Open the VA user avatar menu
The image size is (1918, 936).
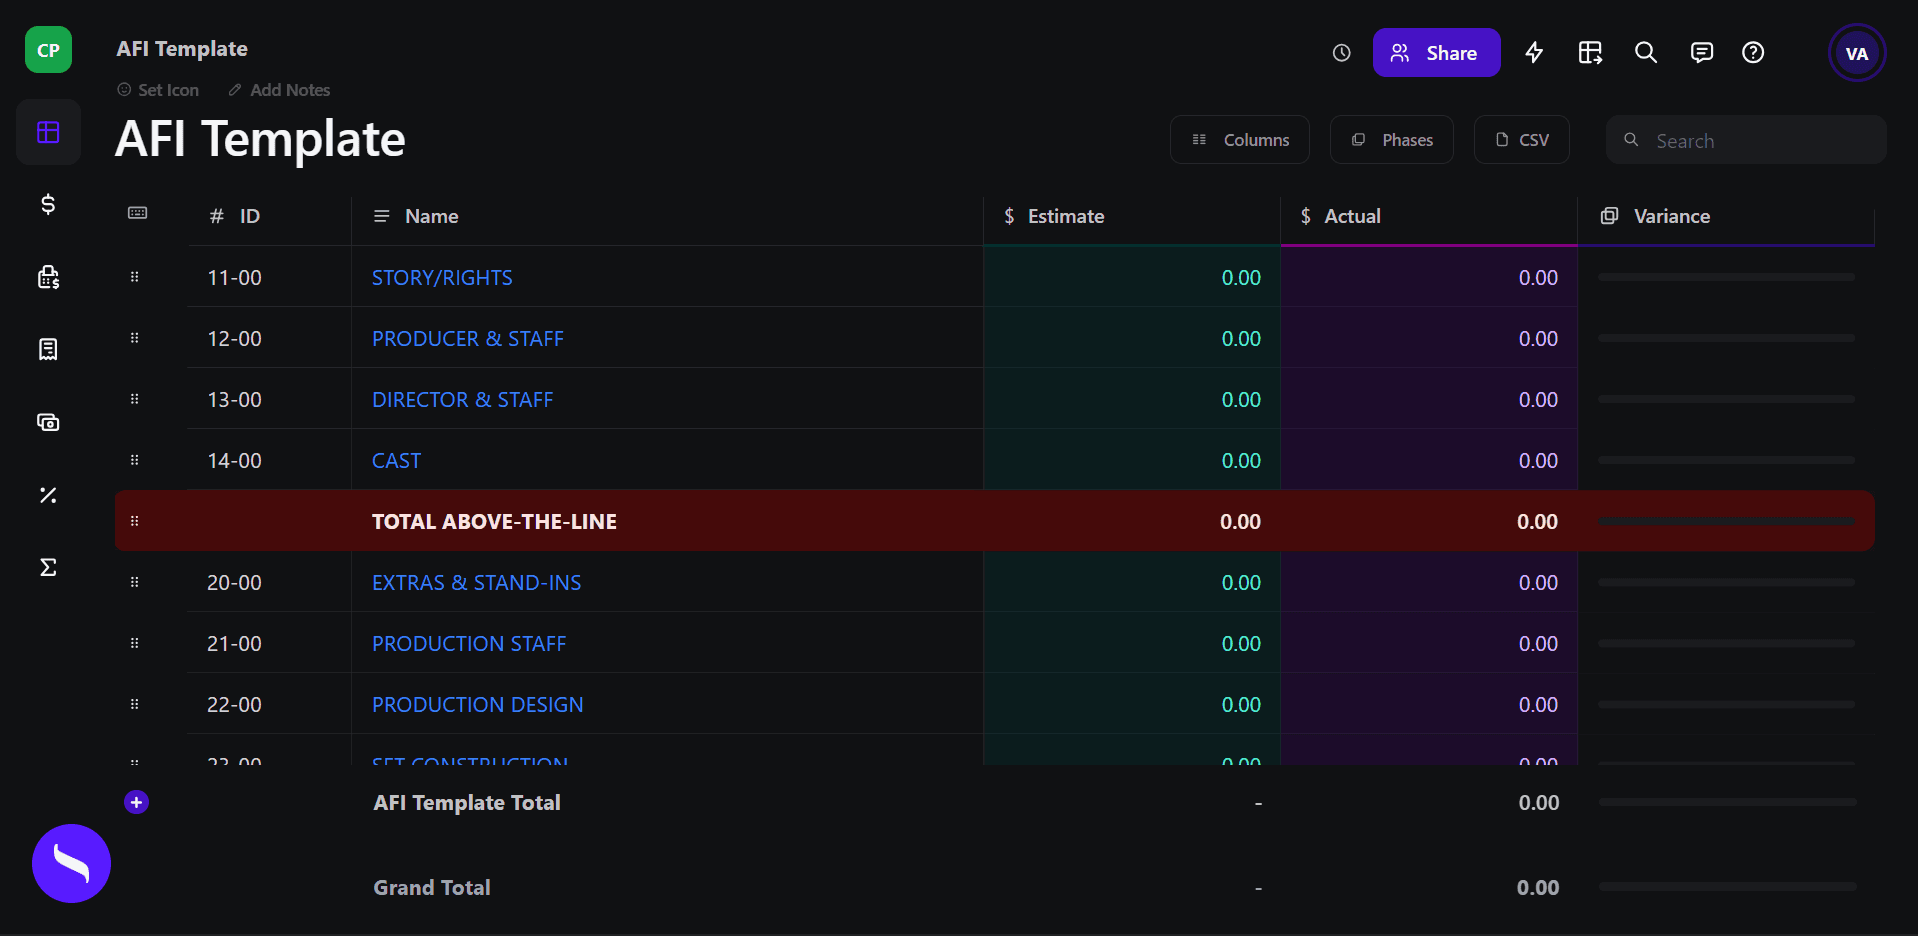click(x=1856, y=53)
